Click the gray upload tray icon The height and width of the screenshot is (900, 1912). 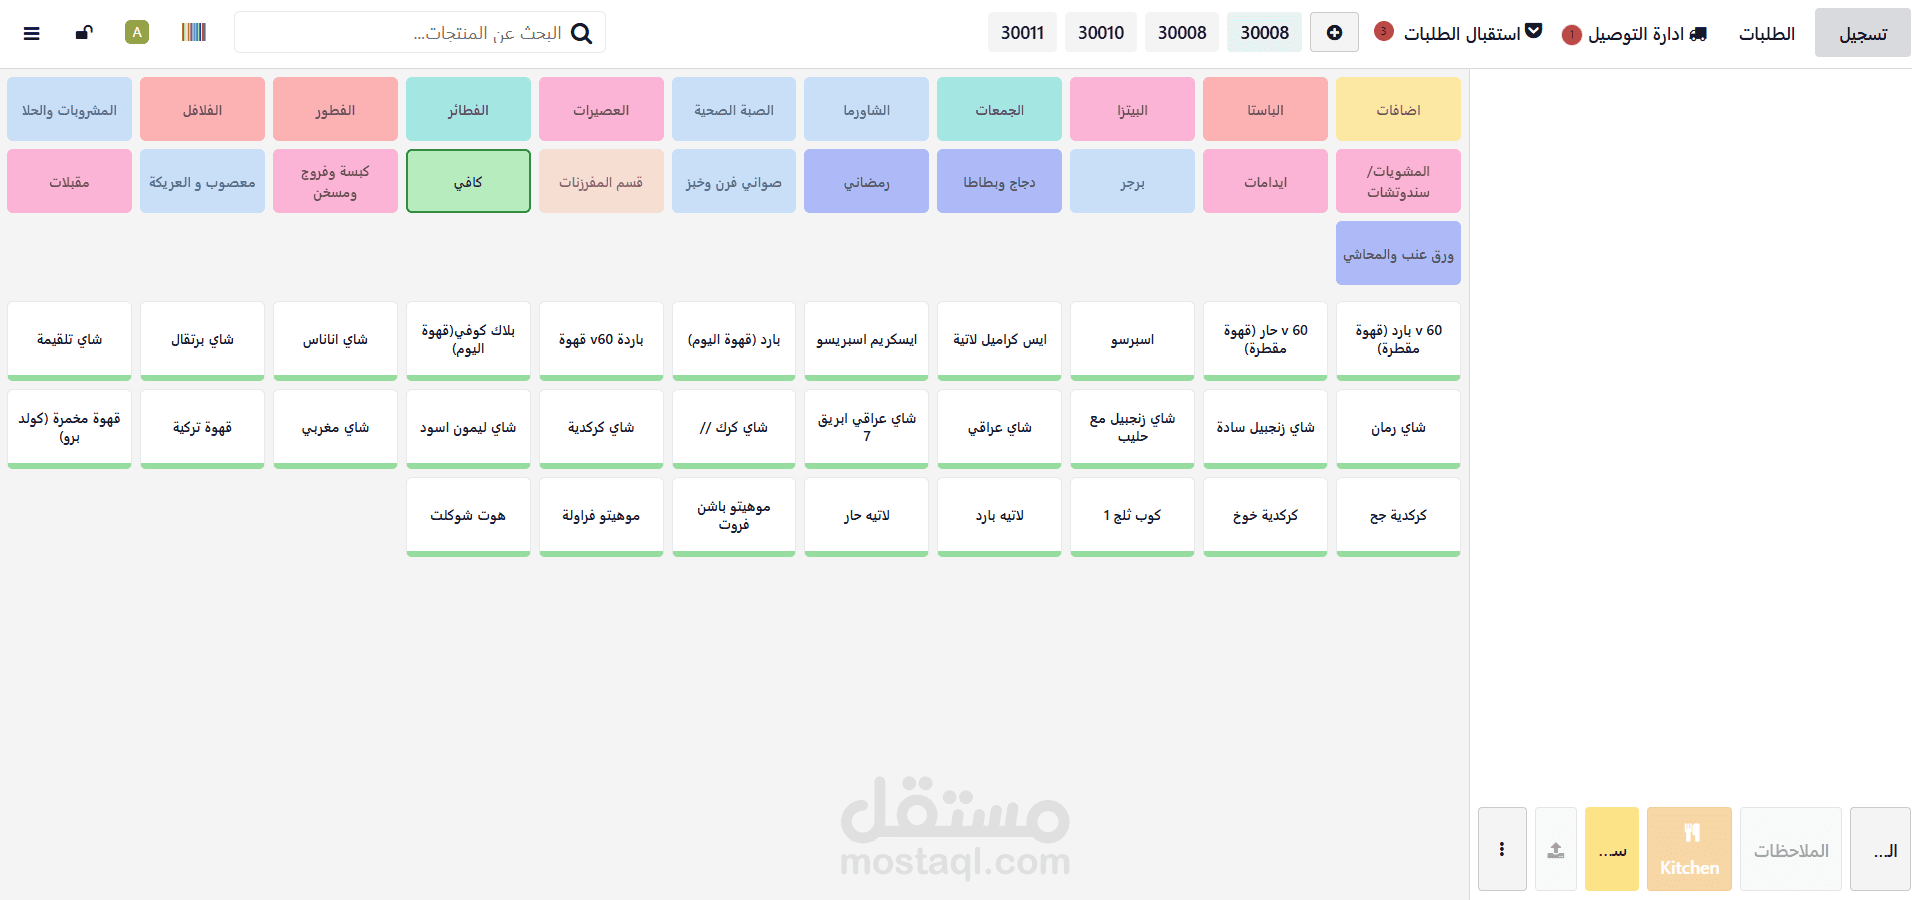pos(1556,849)
